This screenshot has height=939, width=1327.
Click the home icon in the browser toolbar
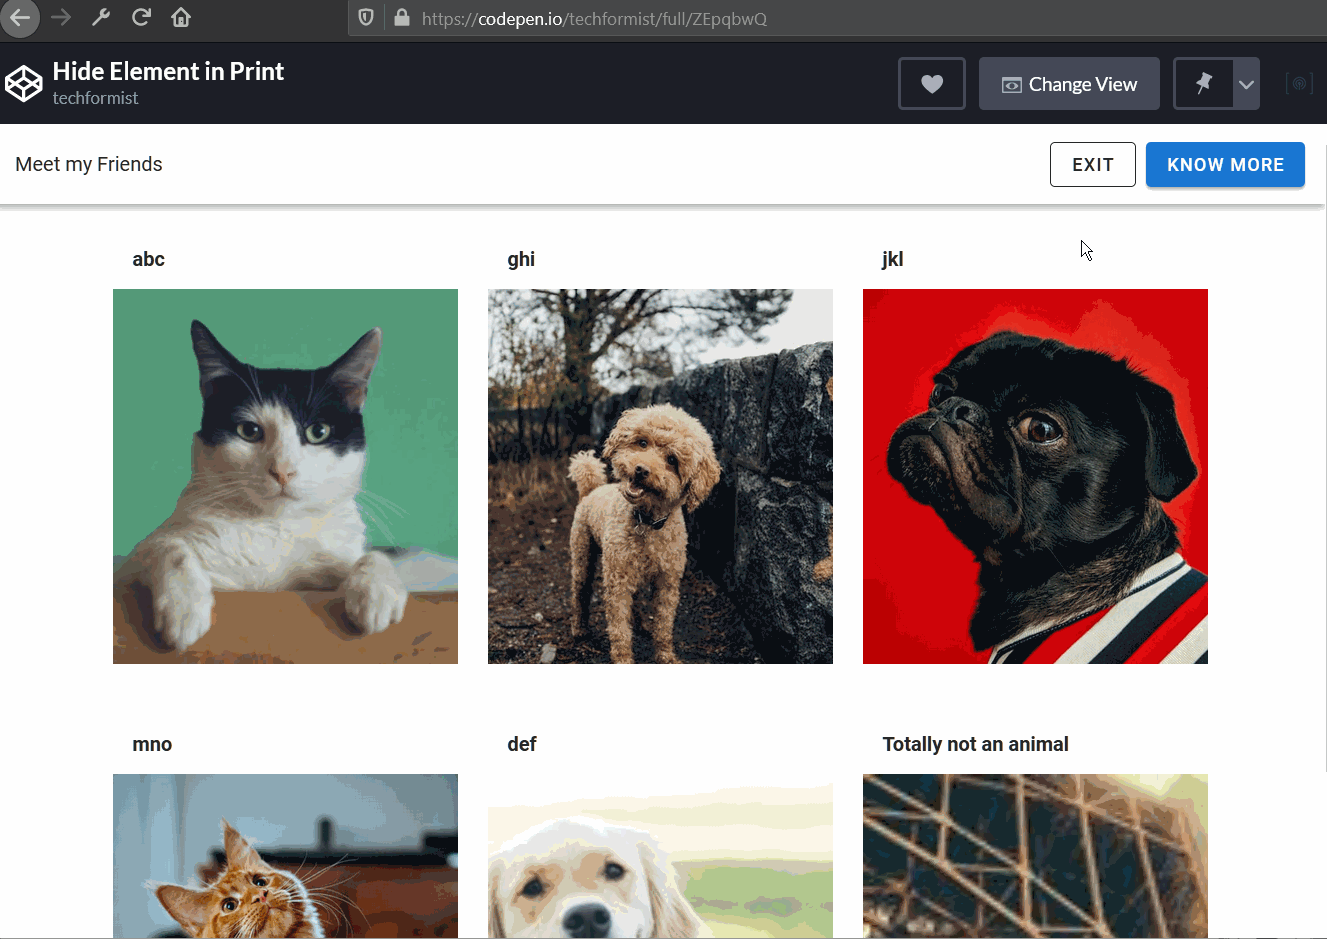click(x=181, y=17)
